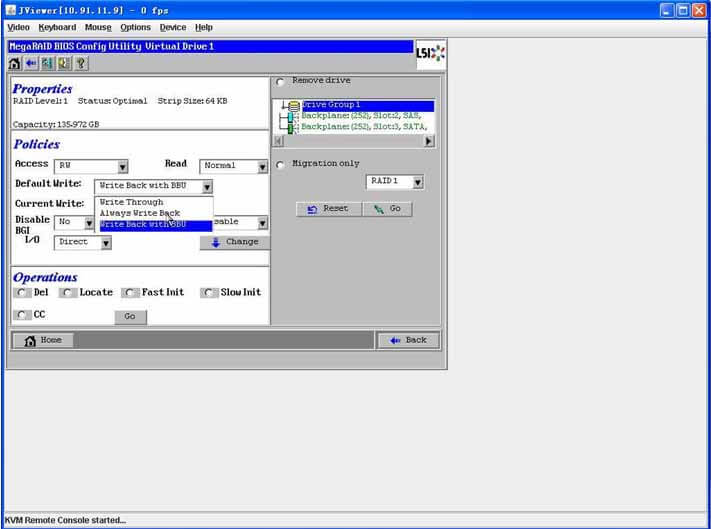Open the Access policy dropdown
Image resolution: width=711 pixels, height=529 pixels.
pyautogui.click(x=122, y=167)
